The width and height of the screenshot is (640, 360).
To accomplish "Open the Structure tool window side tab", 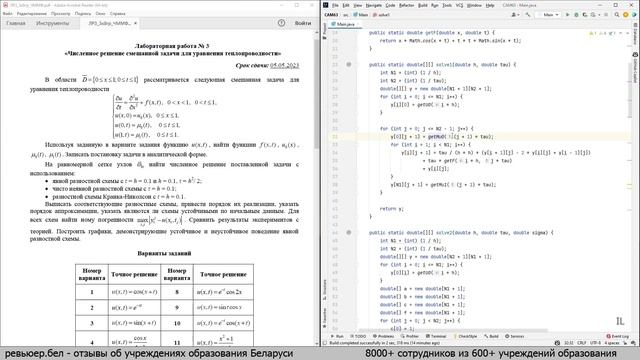I will coord(324,290).
